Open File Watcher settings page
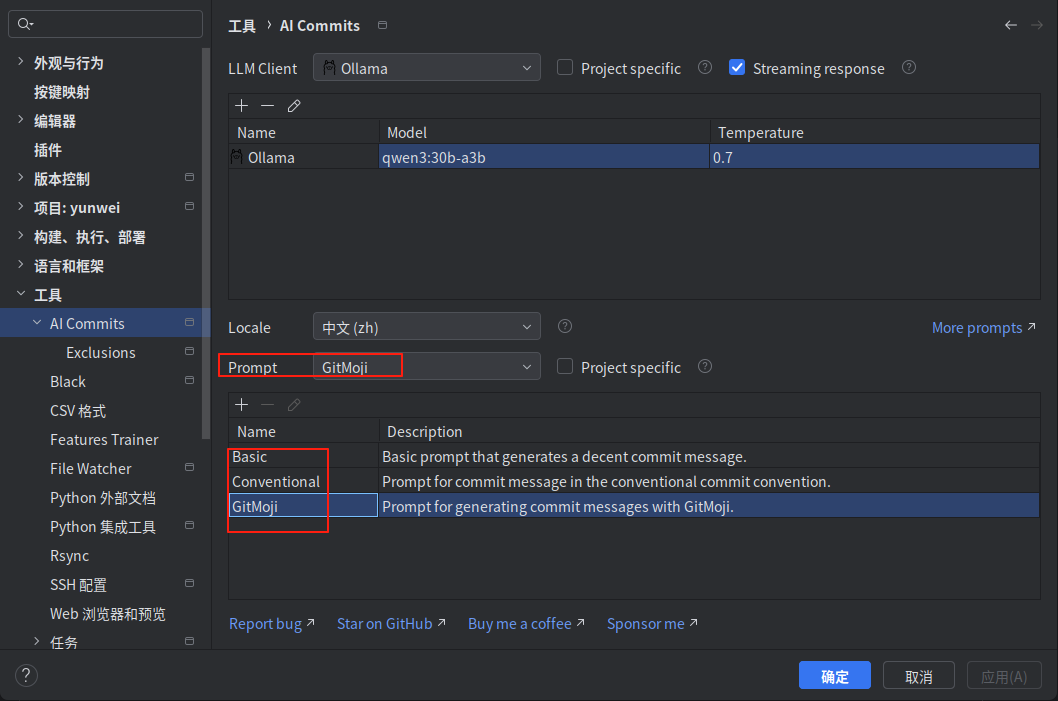Screen dimensions: 1058x701 (x=90, y=469)
